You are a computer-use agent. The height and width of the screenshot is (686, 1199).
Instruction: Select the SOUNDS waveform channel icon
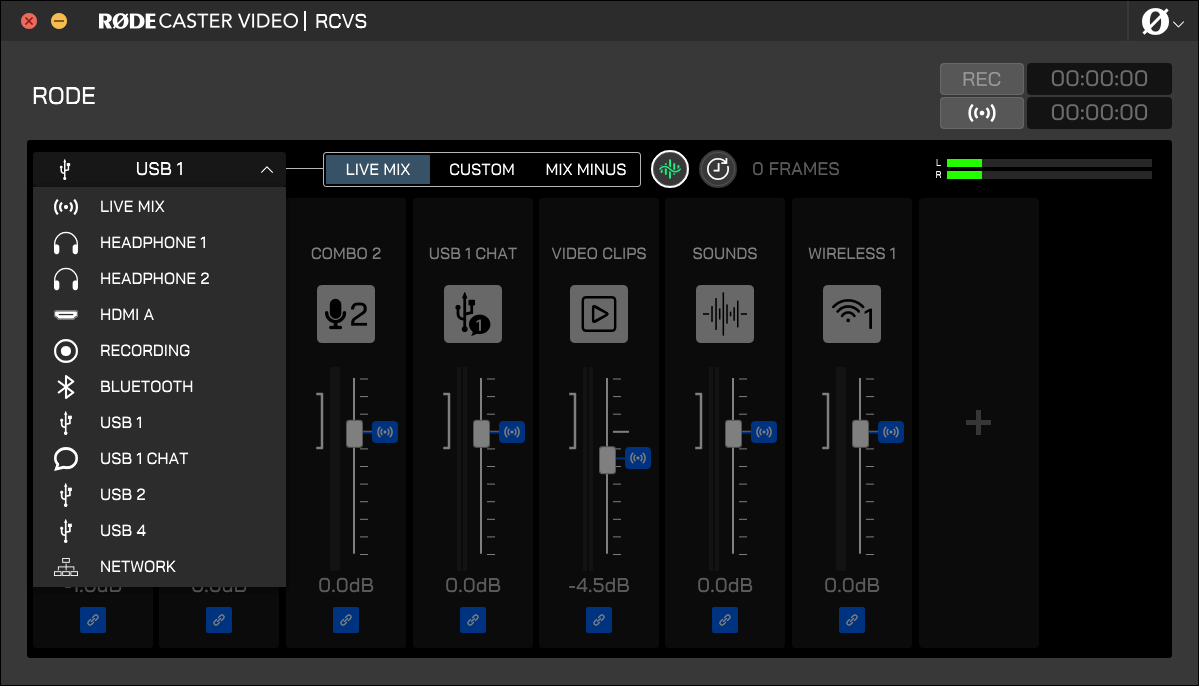point(724,313)
